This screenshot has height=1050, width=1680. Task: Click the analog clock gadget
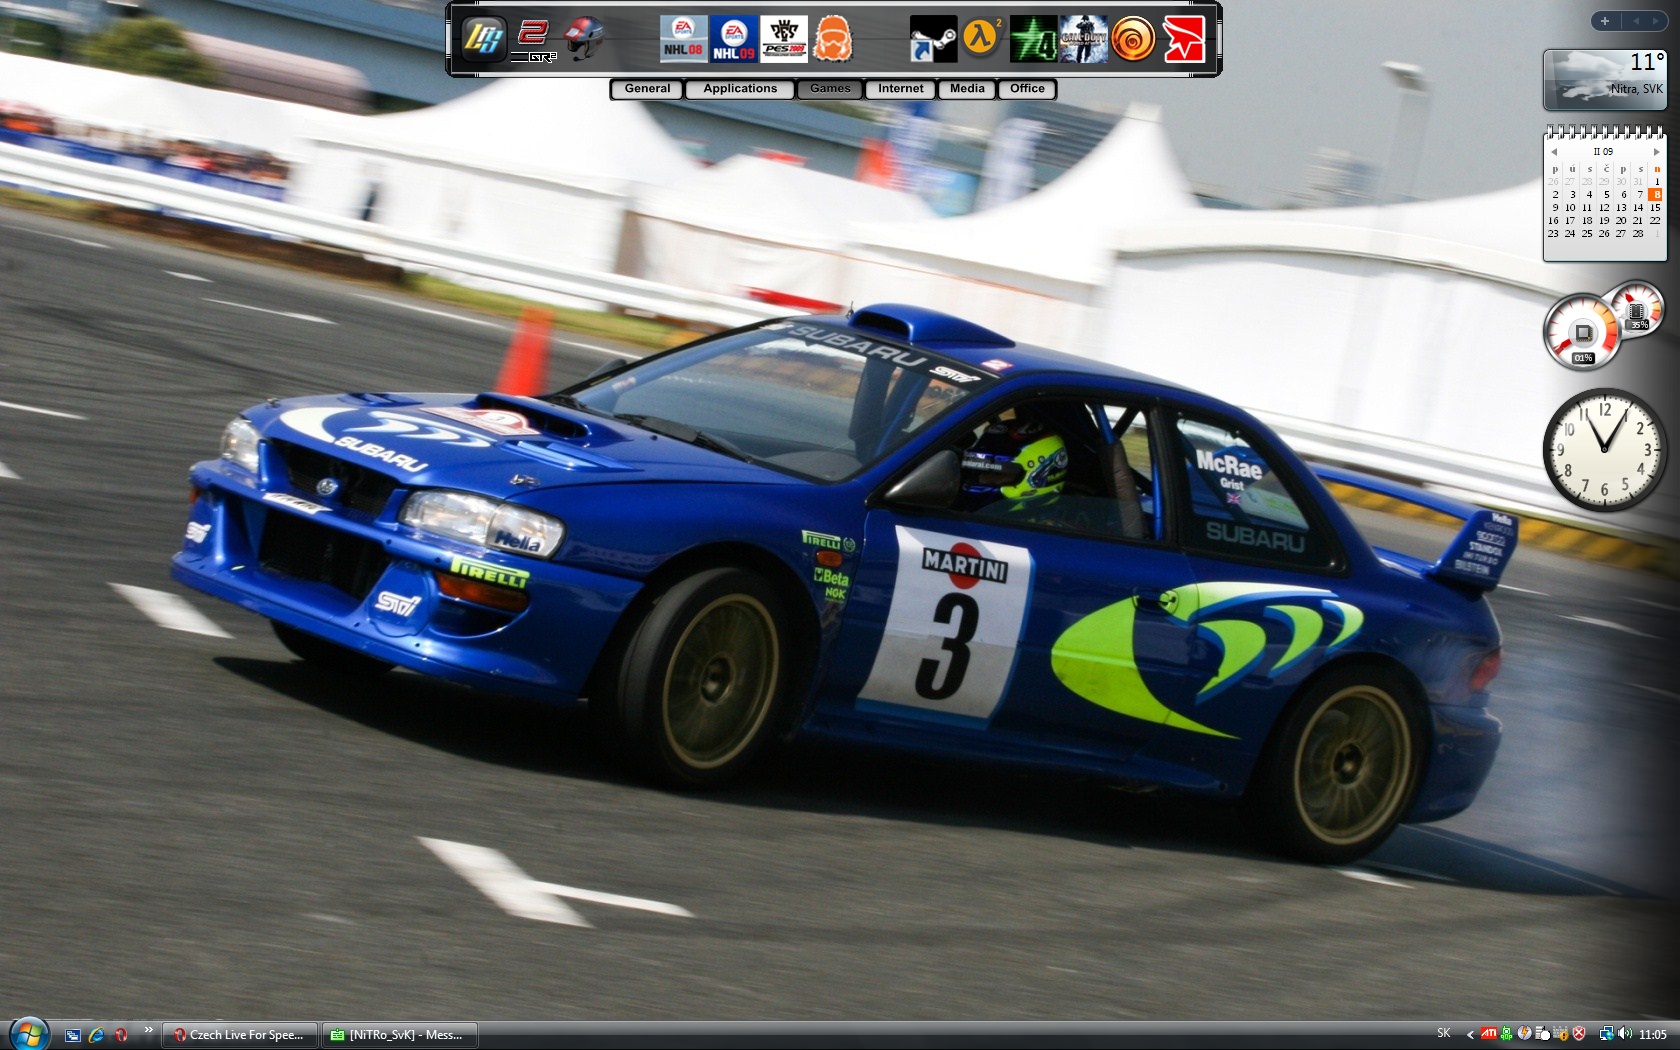1604,449
